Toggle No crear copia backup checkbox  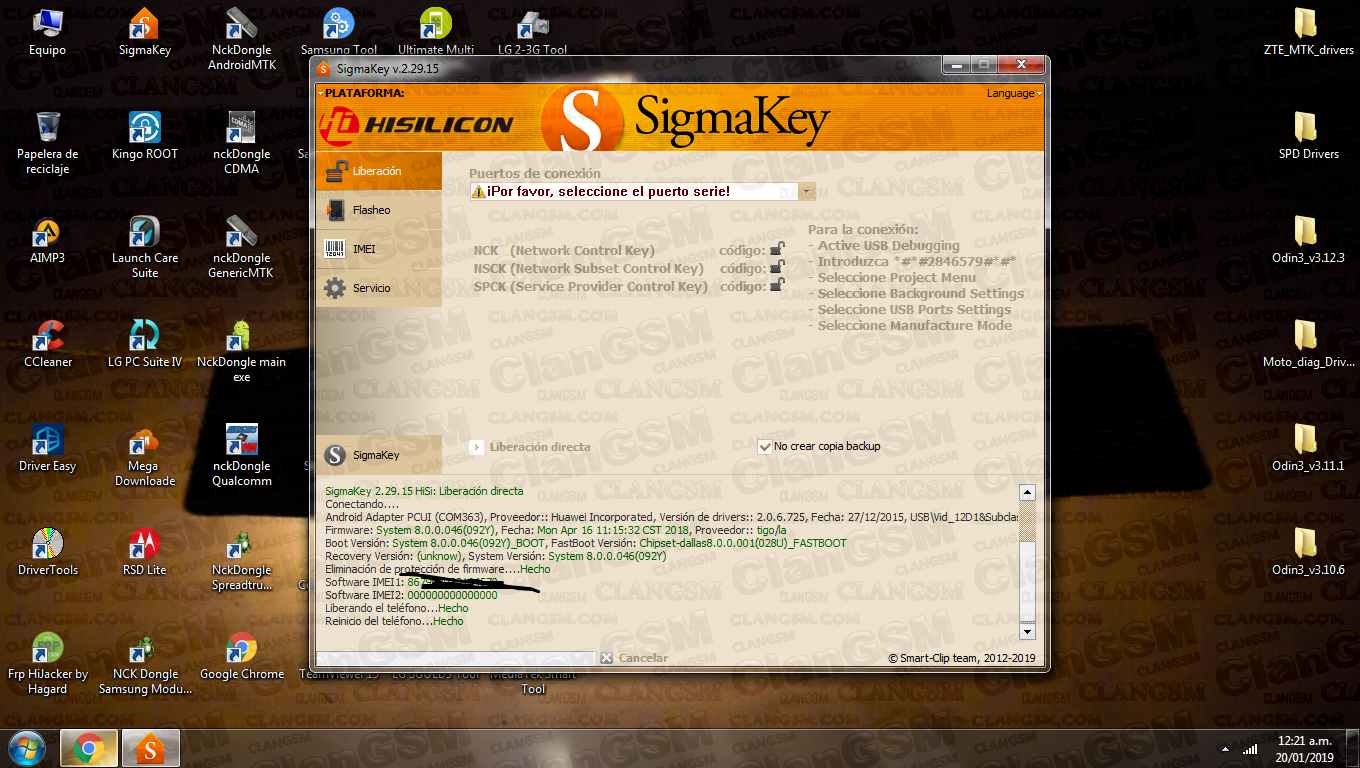(x=765, y=447)
